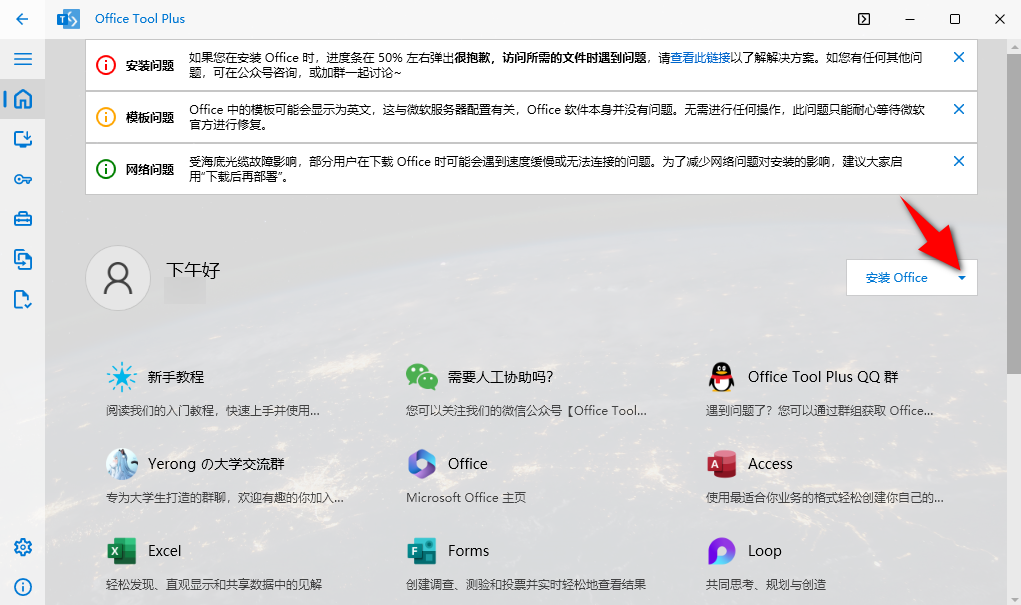
Task: Click the scrollbar down arrow
Action: (1013, 598)
